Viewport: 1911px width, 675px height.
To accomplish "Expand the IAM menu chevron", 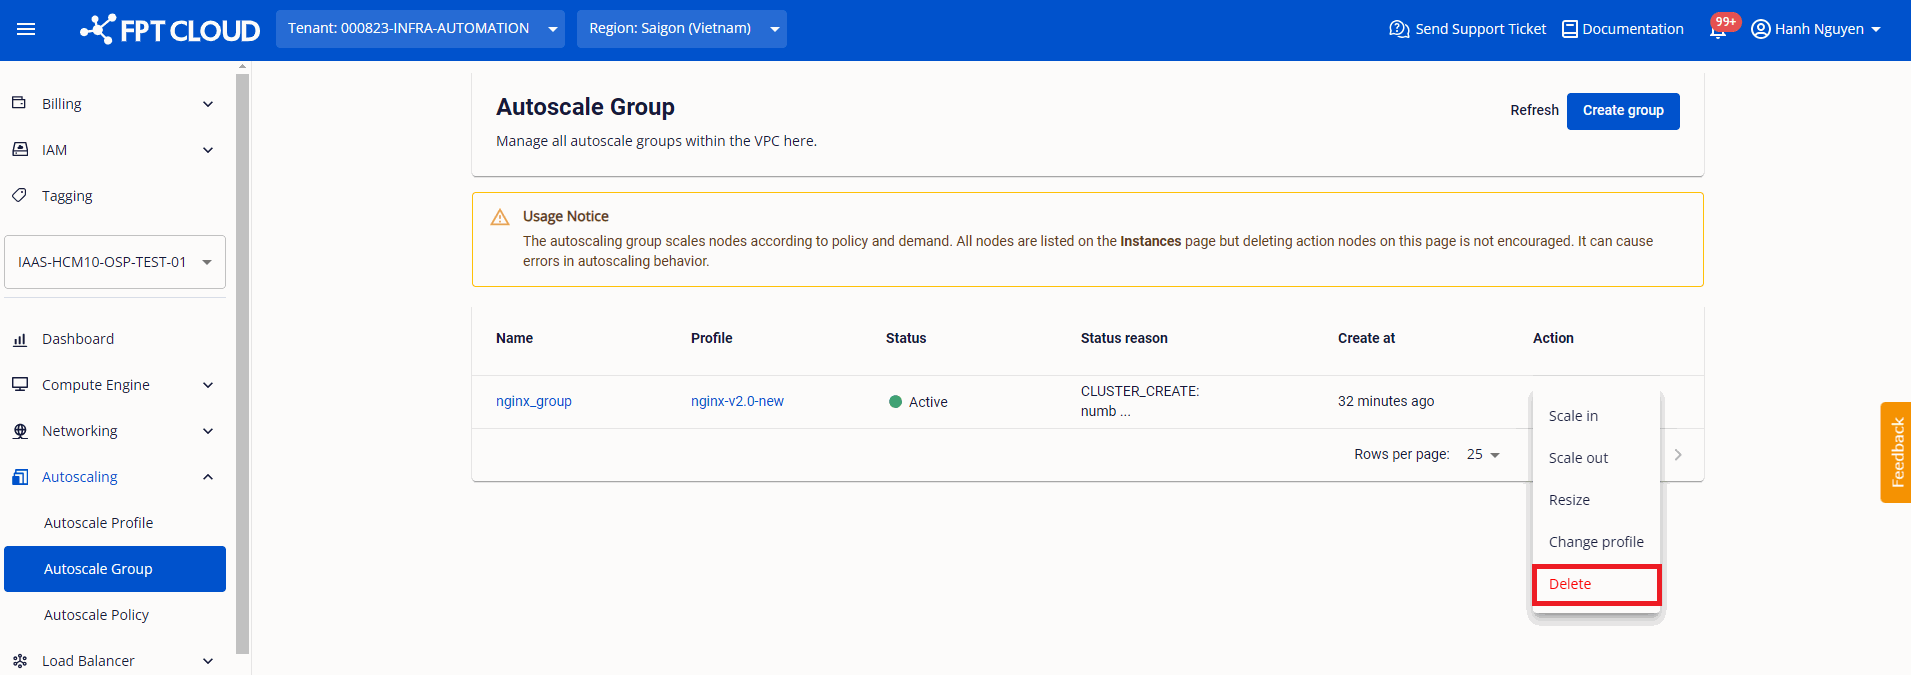I will (x=208, y=150).
